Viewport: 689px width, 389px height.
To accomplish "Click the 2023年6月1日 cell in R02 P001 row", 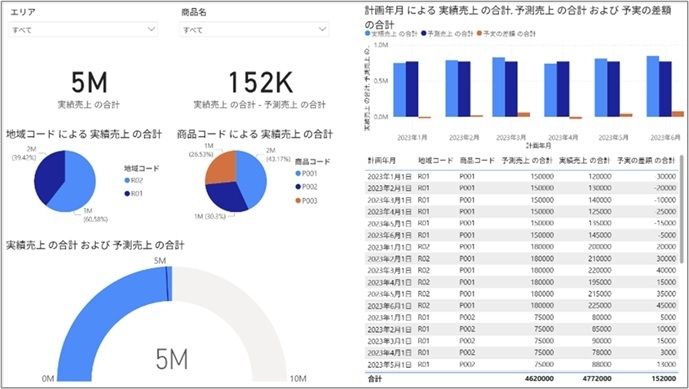I will tap(389, 305).
